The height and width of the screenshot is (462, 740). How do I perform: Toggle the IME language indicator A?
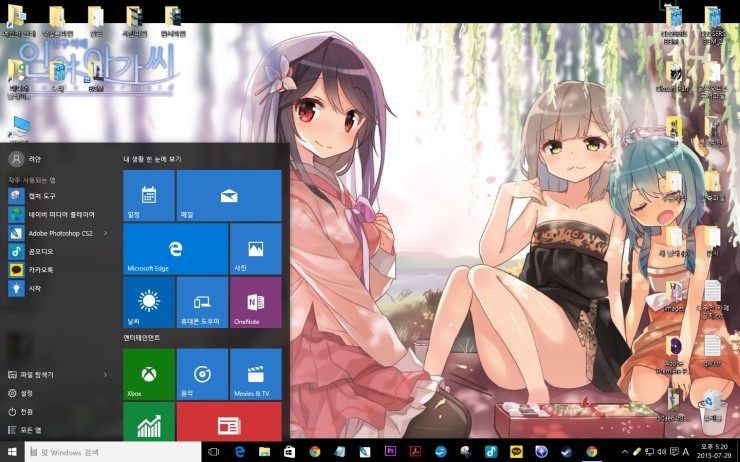coord(686,452)
